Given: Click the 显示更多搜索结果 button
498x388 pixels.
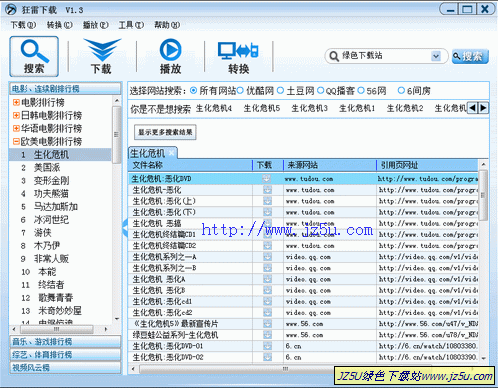Looking at the screenshot, I should (165, 132).
